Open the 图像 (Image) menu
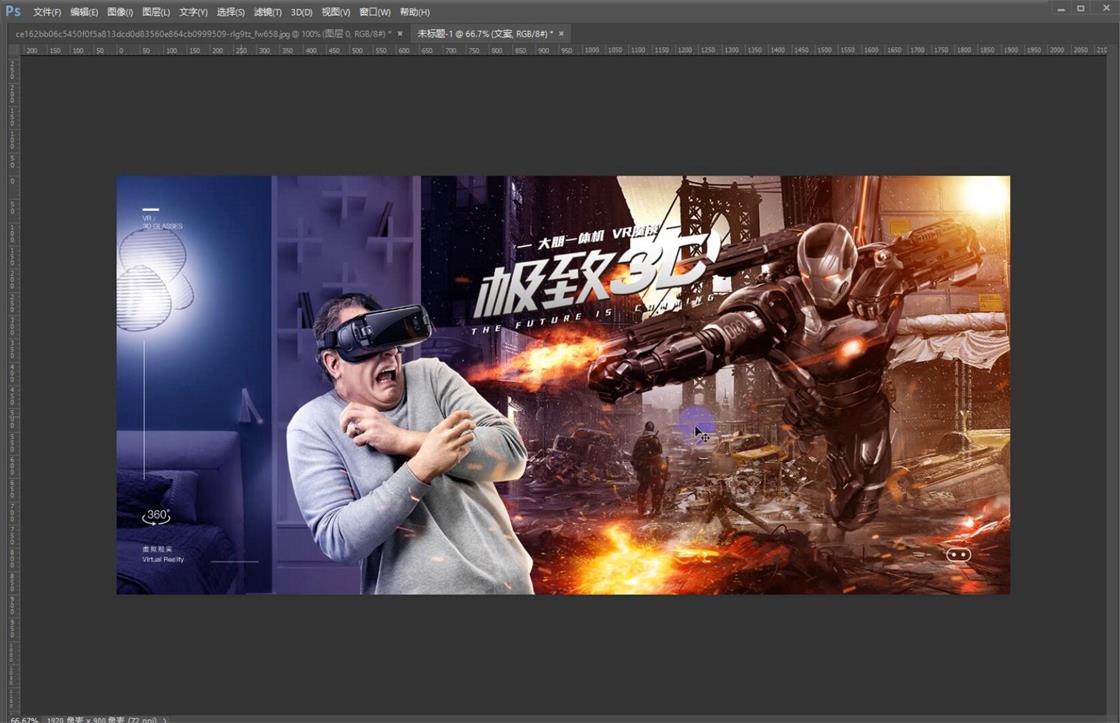 point(122,12)
